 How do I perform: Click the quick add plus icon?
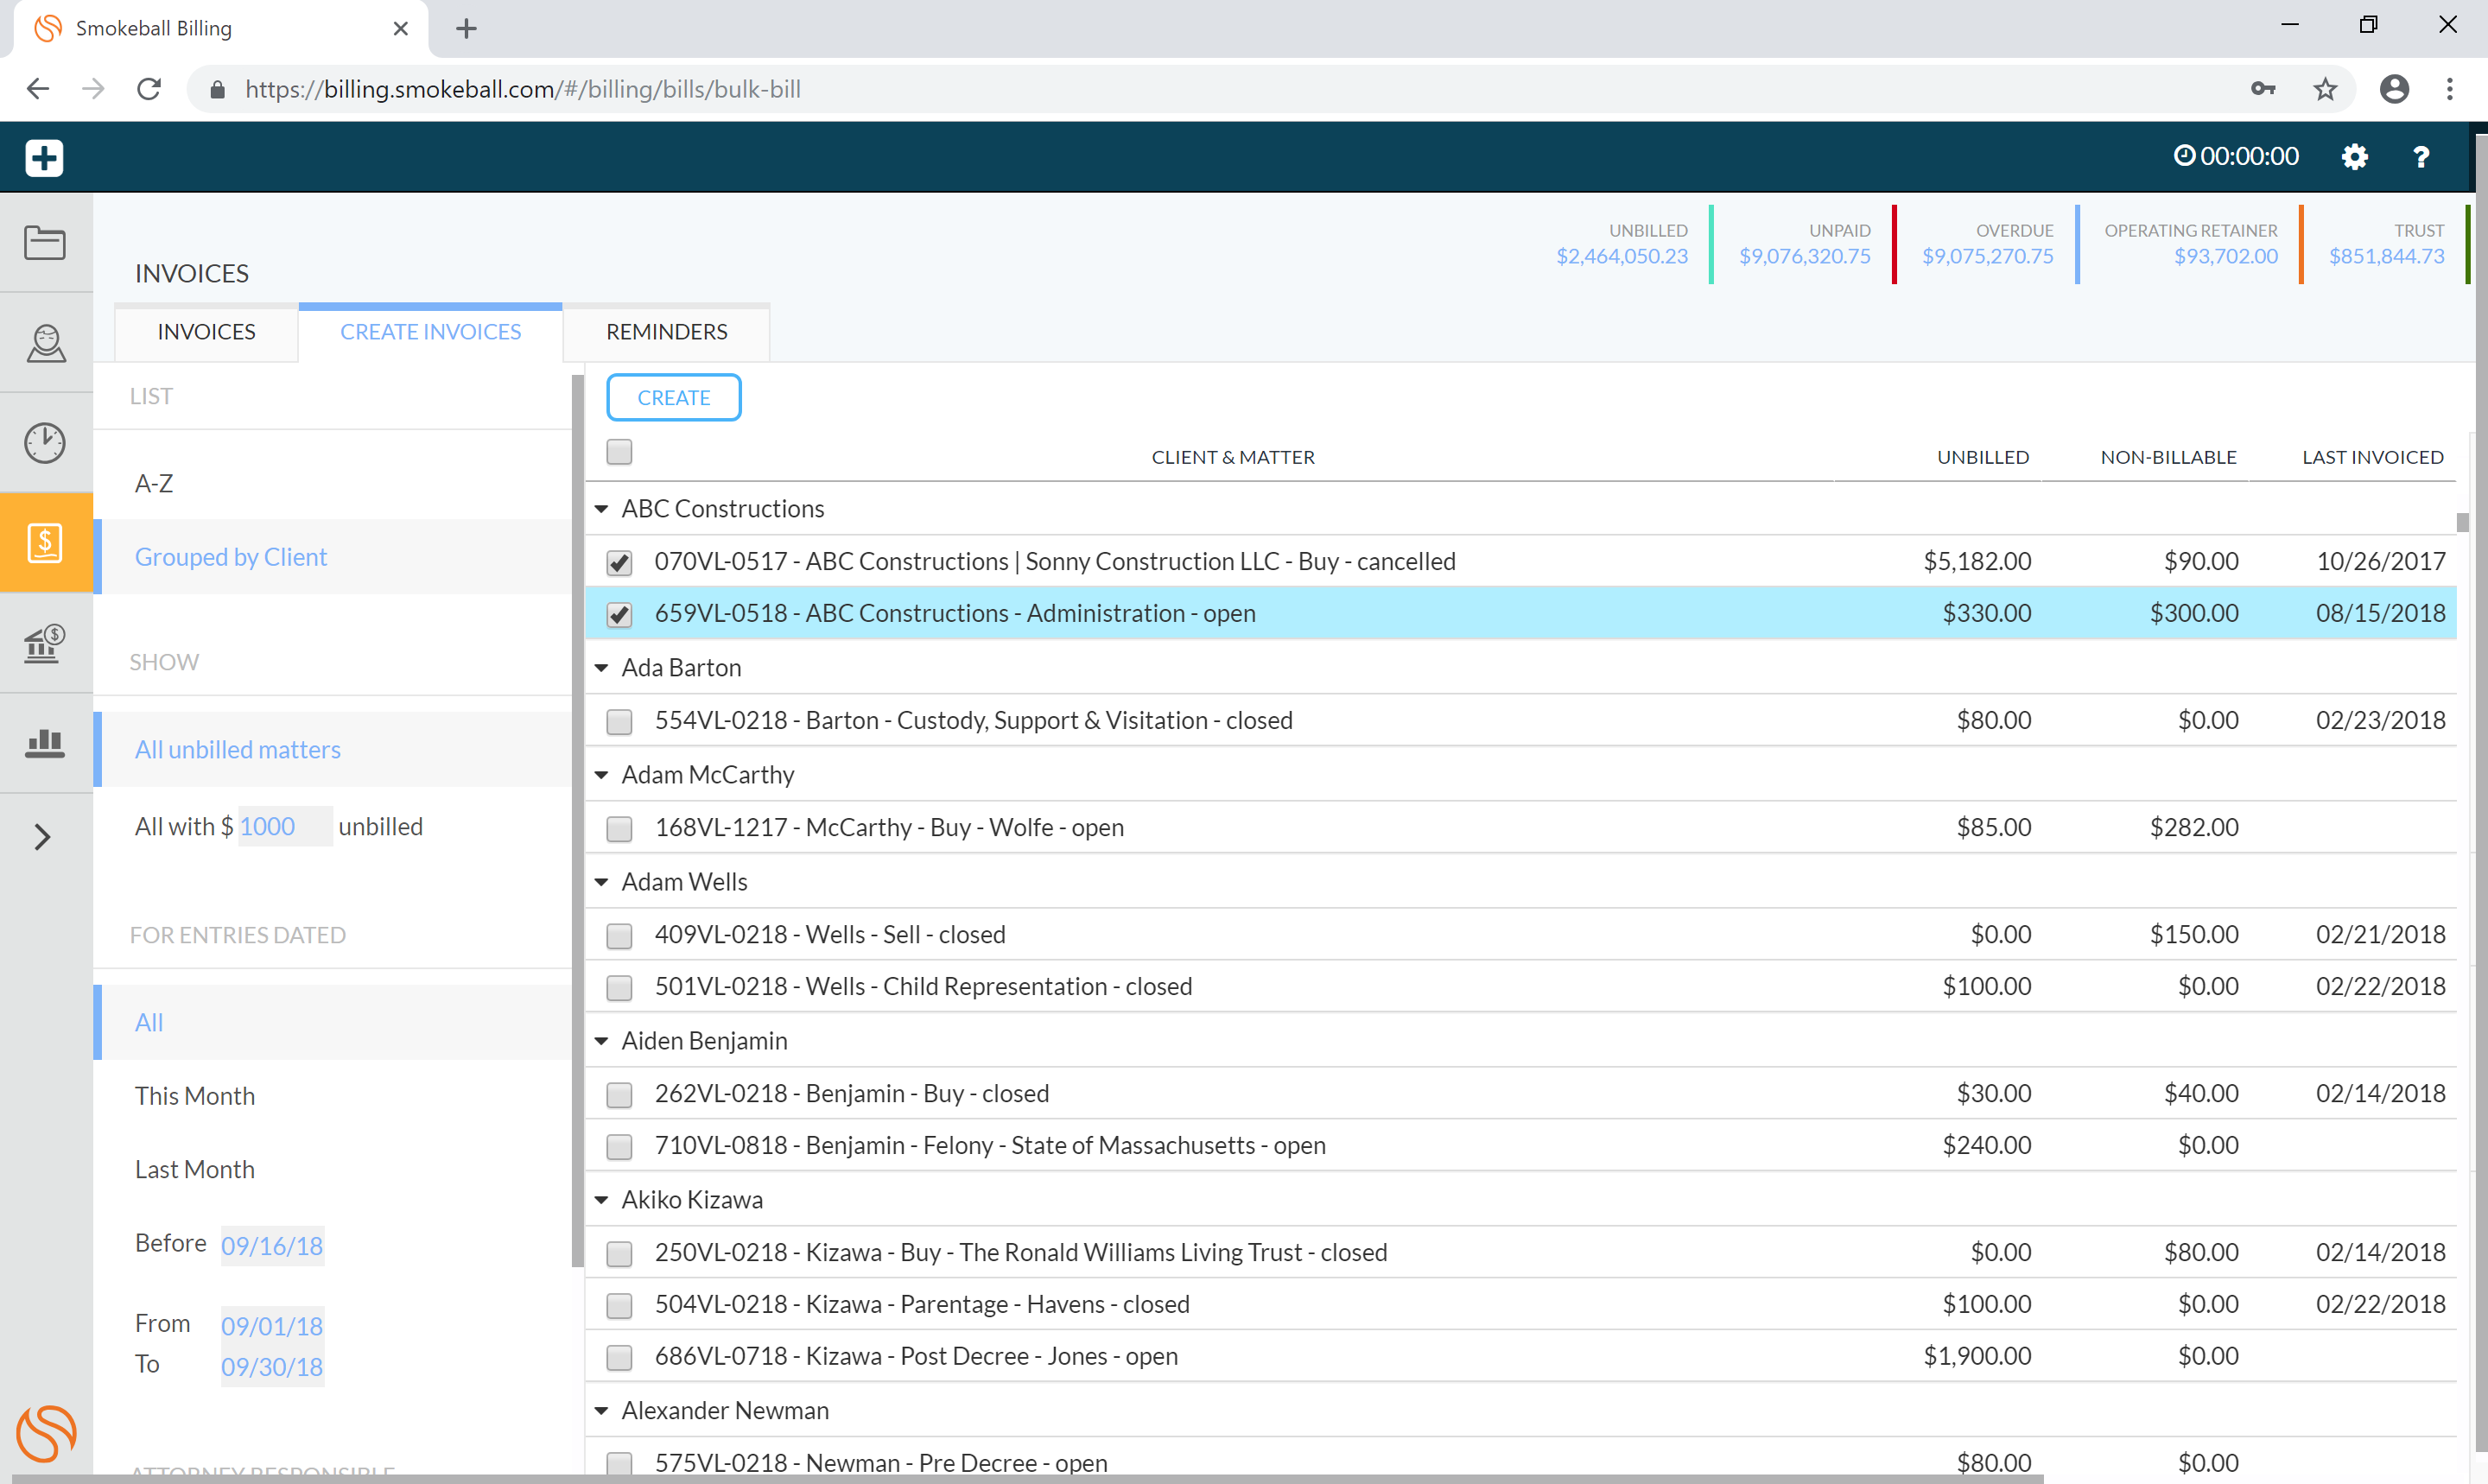point(44,157)
